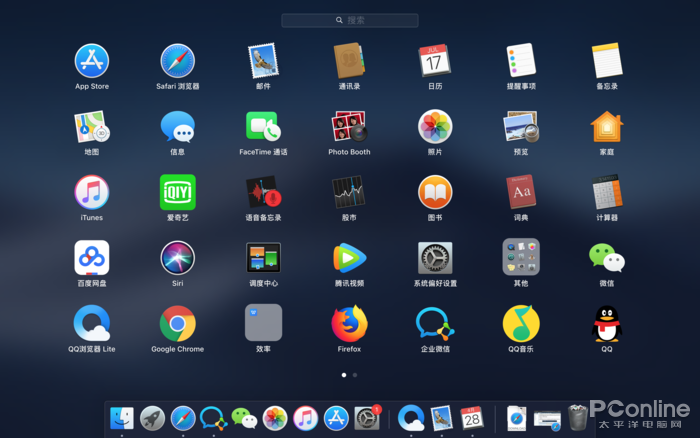
Task: Open the QQ penguin app
Action: coord(607,323)
